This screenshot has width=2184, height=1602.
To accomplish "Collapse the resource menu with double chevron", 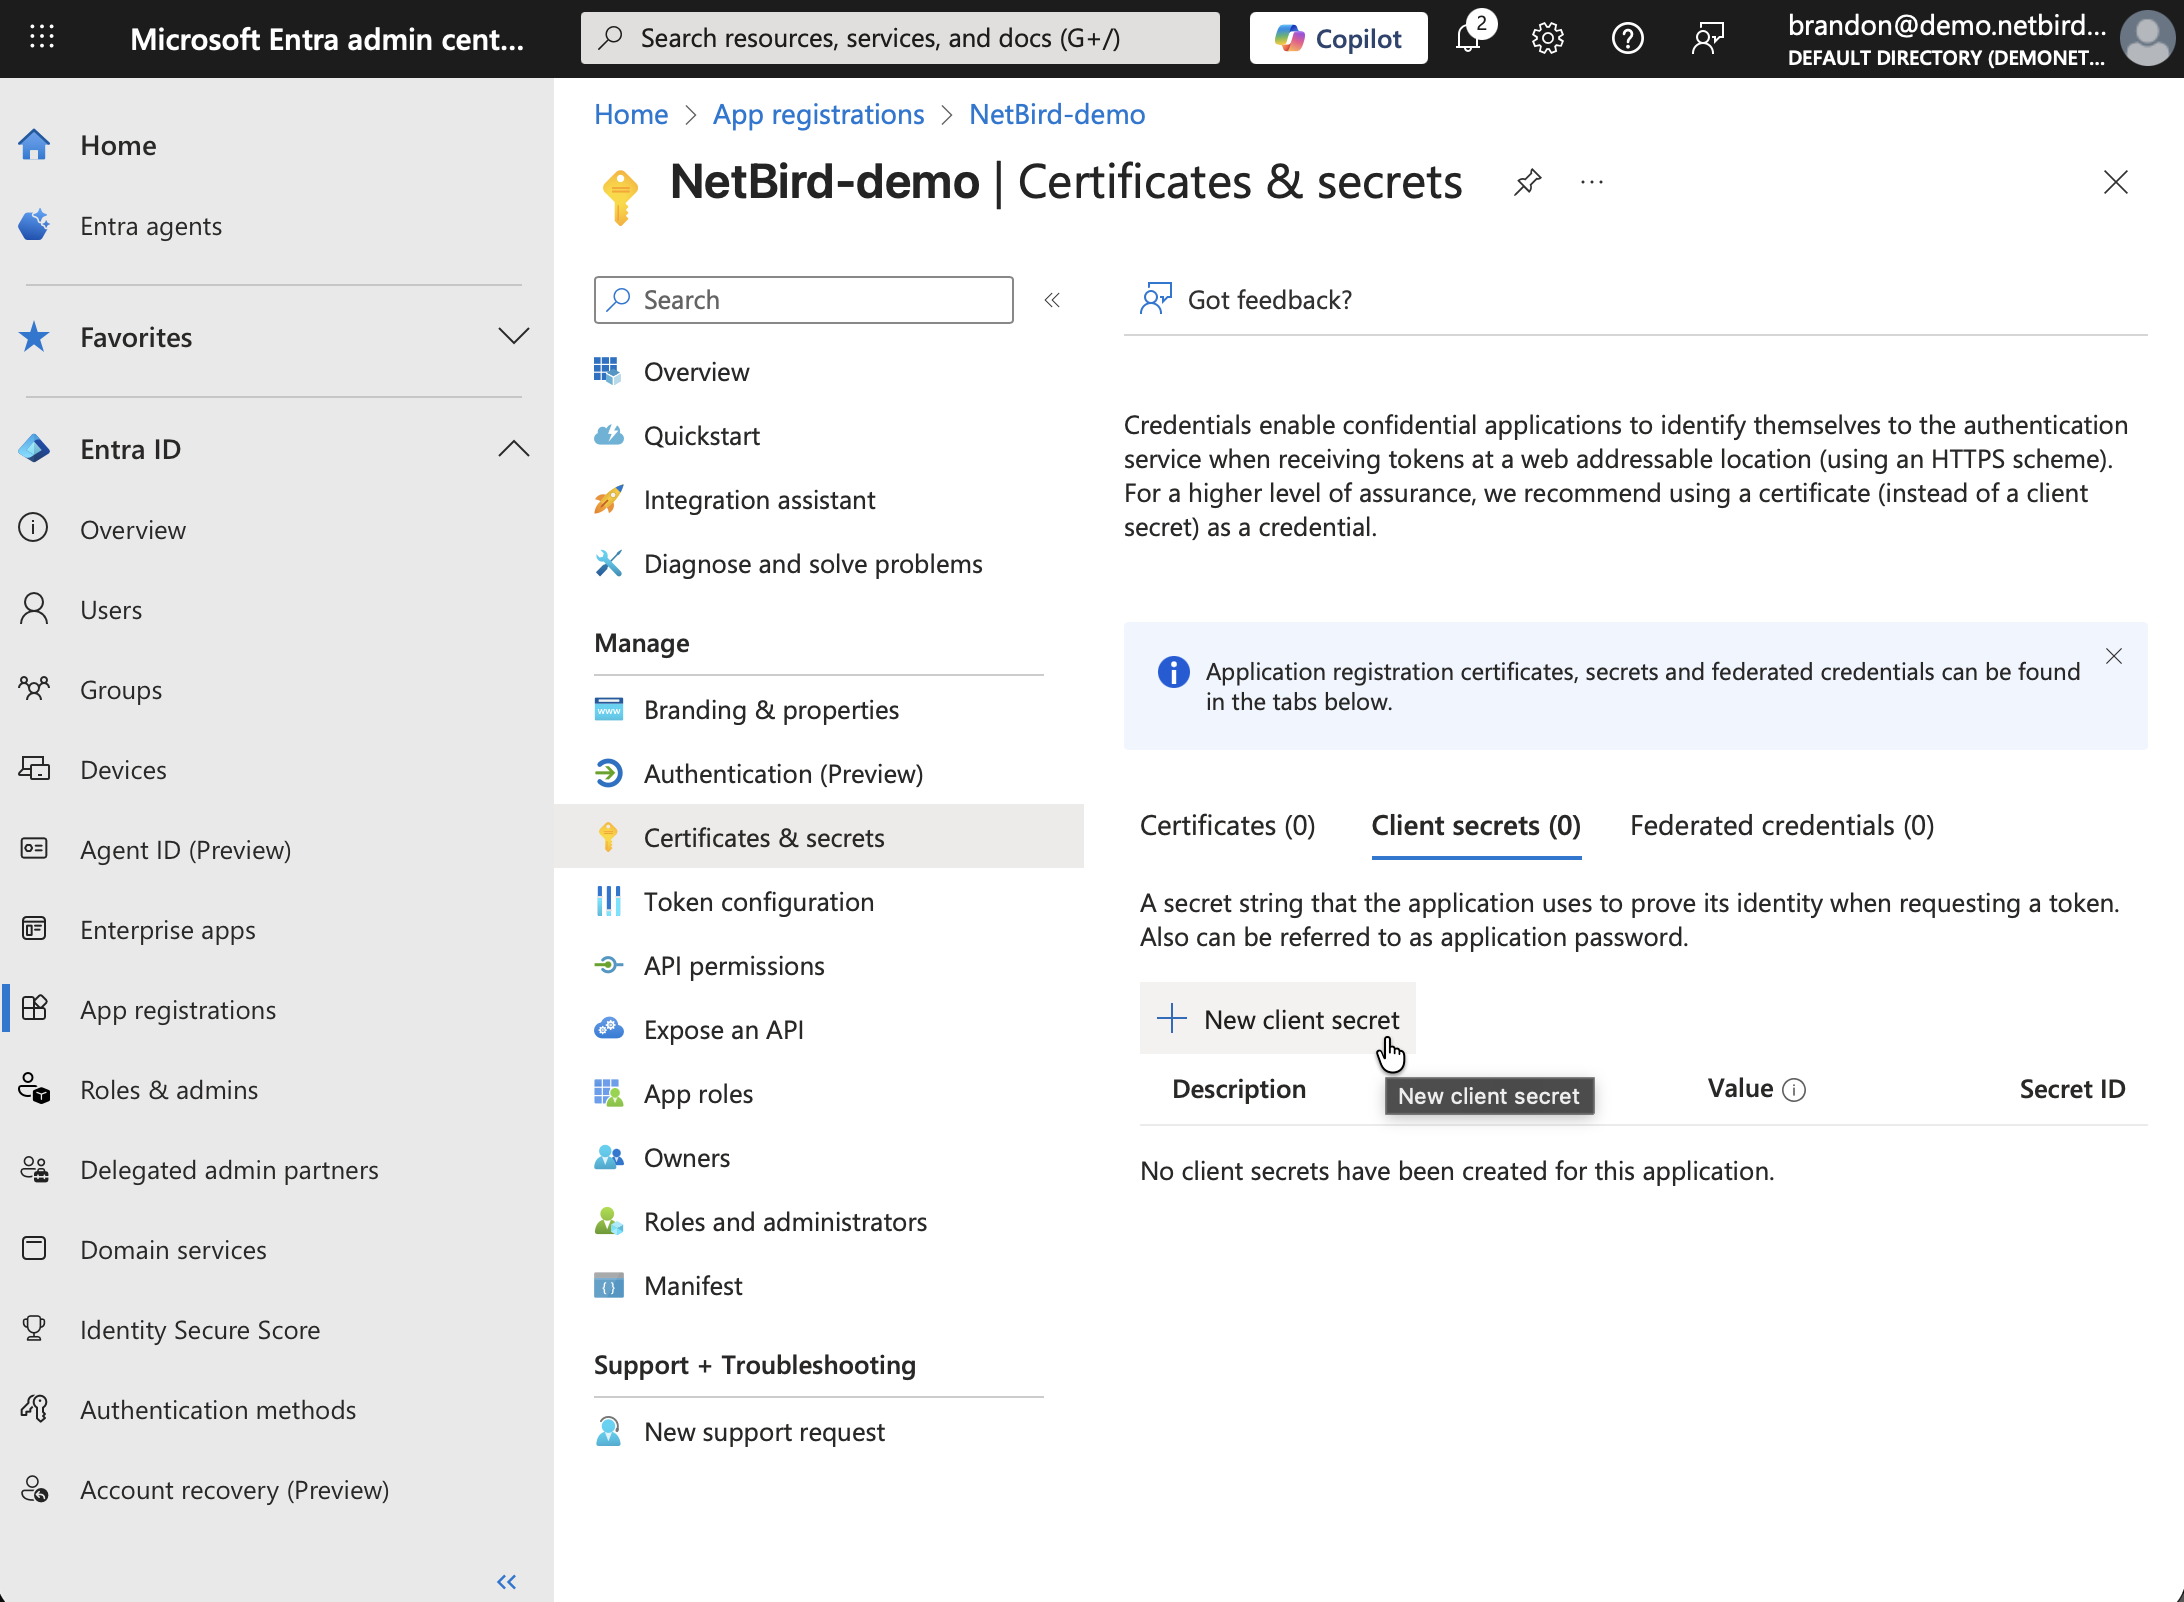I will click(1052, 300).
